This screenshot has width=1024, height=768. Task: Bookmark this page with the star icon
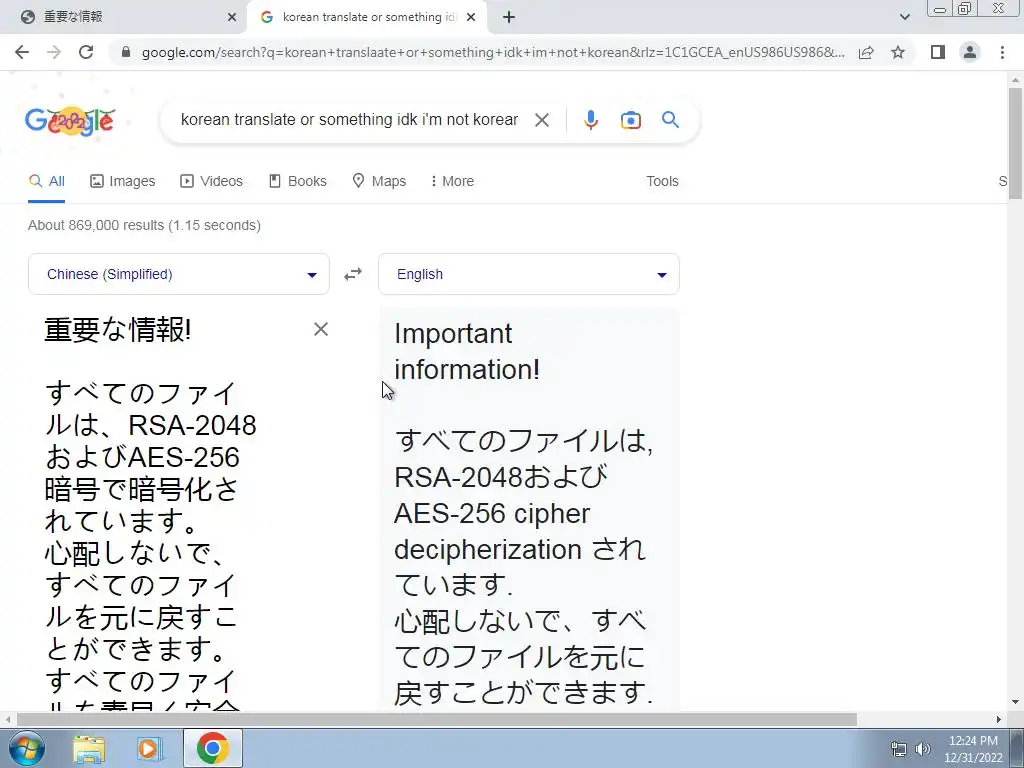coord(898,52)
